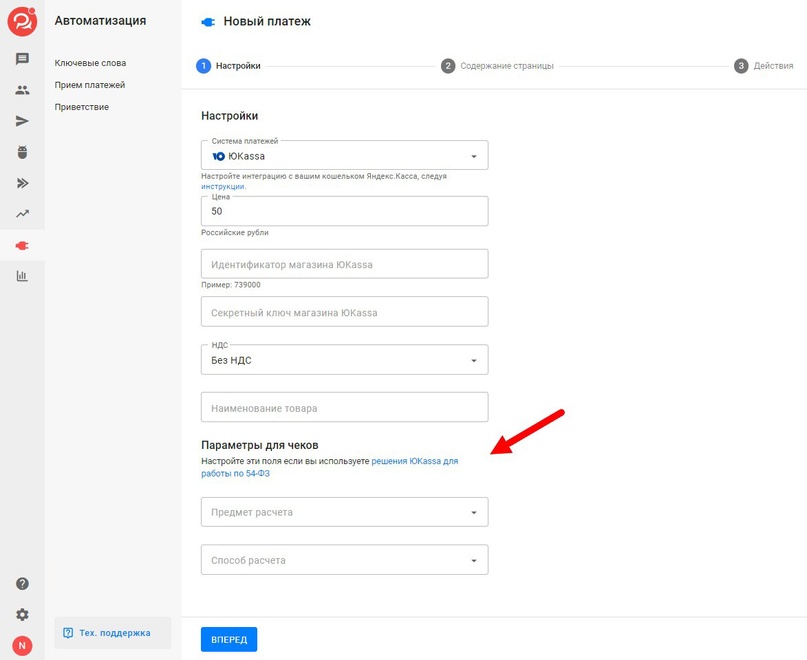The image size is (807, 660).
Task: Open the trending analytics graph icon
Action: pyautogui.click(x=22, y=214)
